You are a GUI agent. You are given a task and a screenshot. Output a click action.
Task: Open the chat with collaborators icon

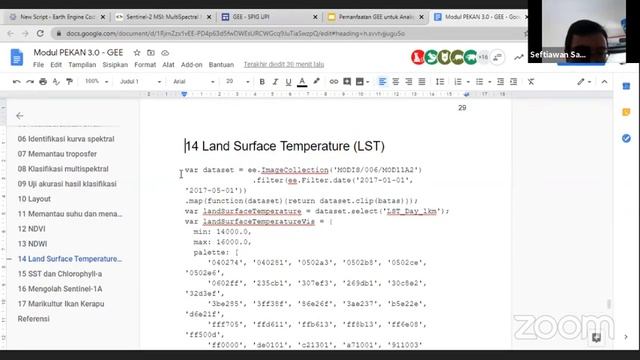pos(497,57)
